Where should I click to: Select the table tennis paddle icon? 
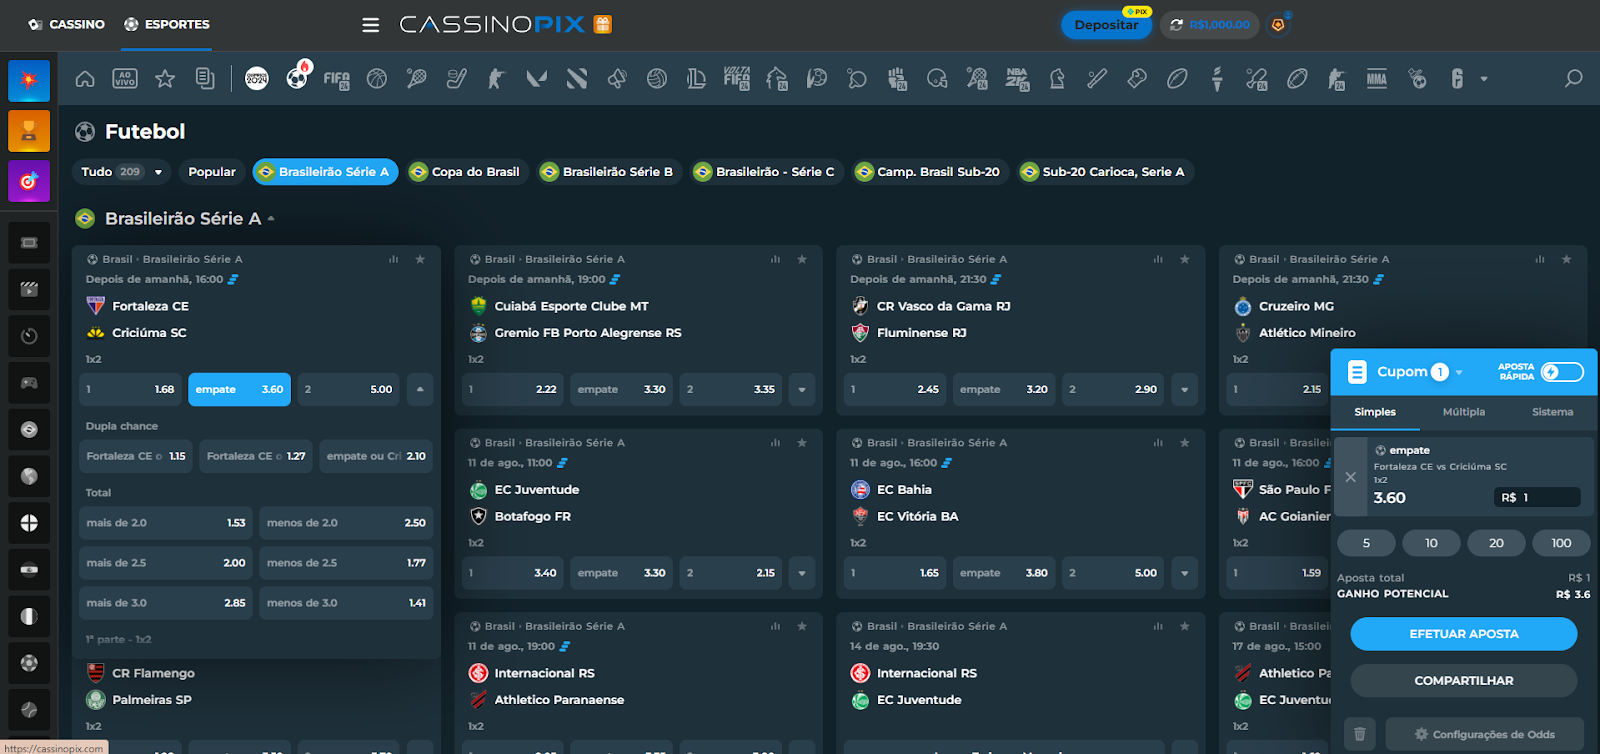pyautogui.click(x=857, y=79)
